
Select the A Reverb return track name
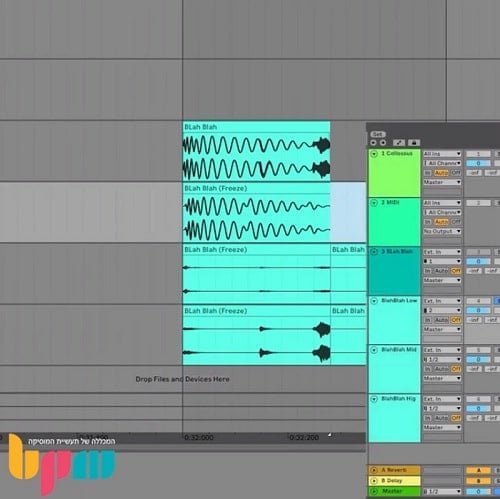pyautogui.click(x=394, y=470)
